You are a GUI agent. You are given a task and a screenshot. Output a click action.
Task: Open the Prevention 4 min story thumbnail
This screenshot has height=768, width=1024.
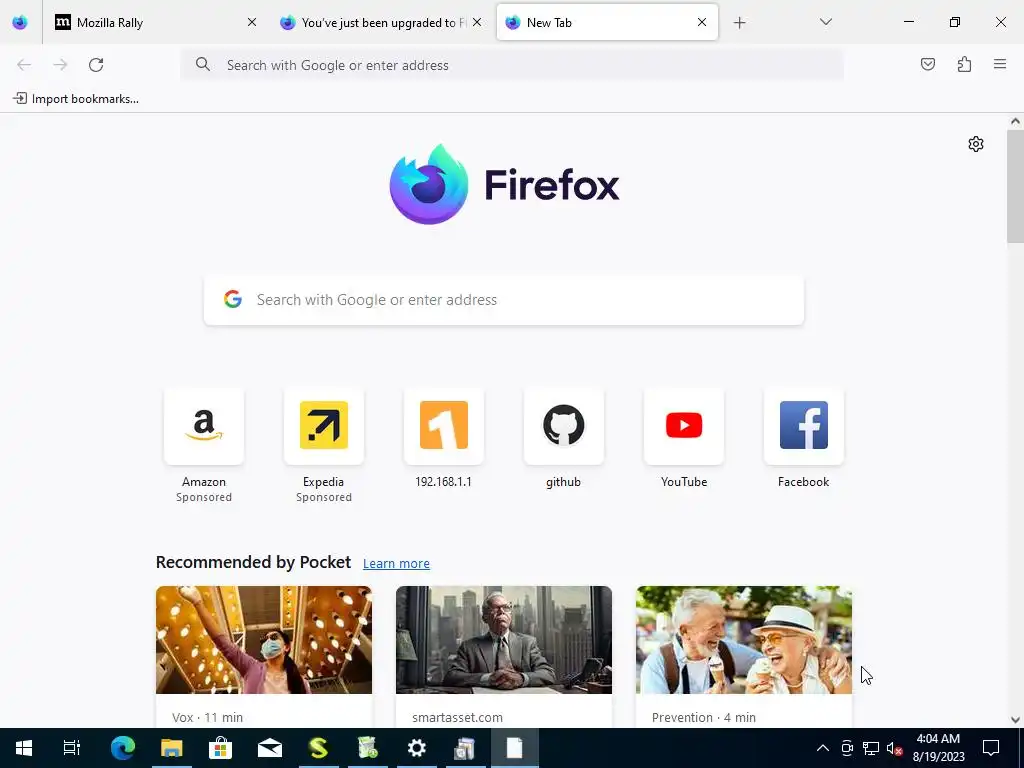click(744, 640)
